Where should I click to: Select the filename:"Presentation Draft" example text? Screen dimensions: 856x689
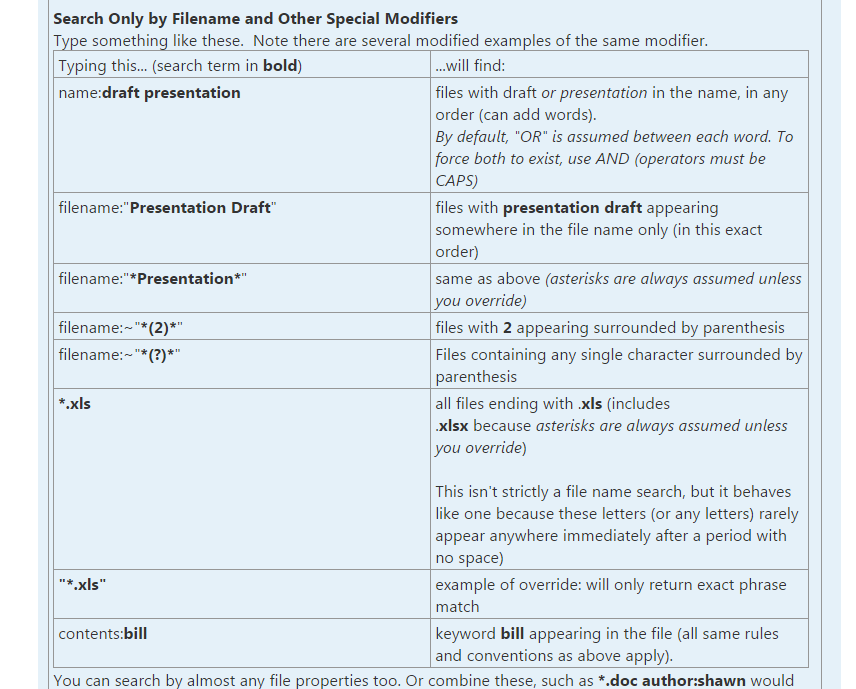click(168, 207)
